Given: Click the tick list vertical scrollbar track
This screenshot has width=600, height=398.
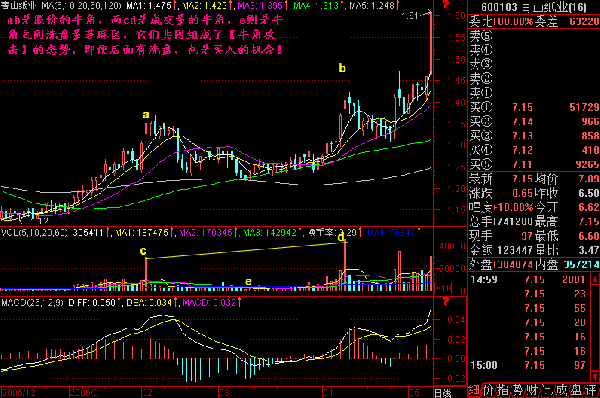Looking at the screenshot, I should [595, 328].
